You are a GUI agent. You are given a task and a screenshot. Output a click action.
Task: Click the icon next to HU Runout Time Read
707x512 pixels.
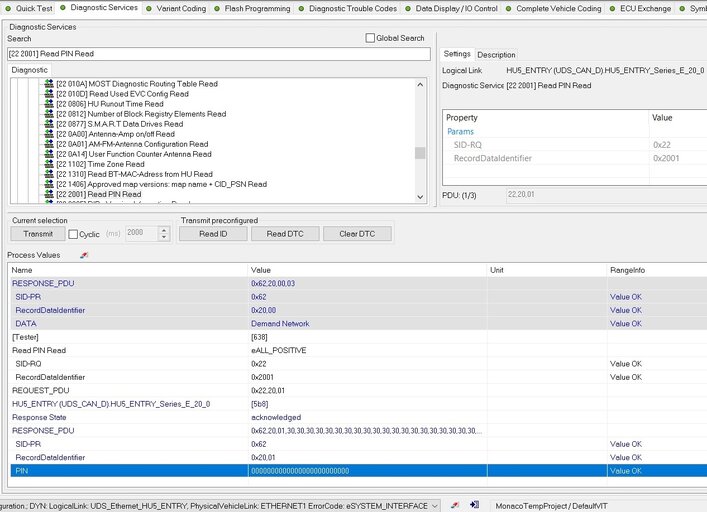(48, 104)
